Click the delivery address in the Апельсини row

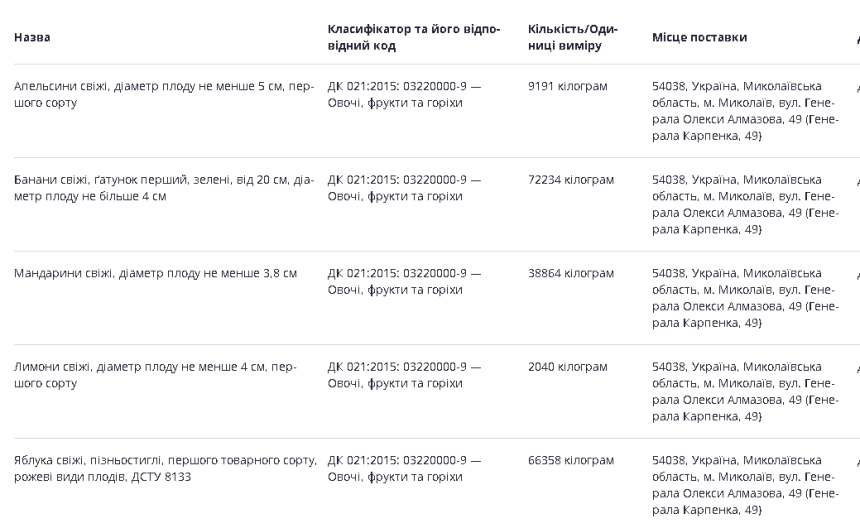(744, 110)
